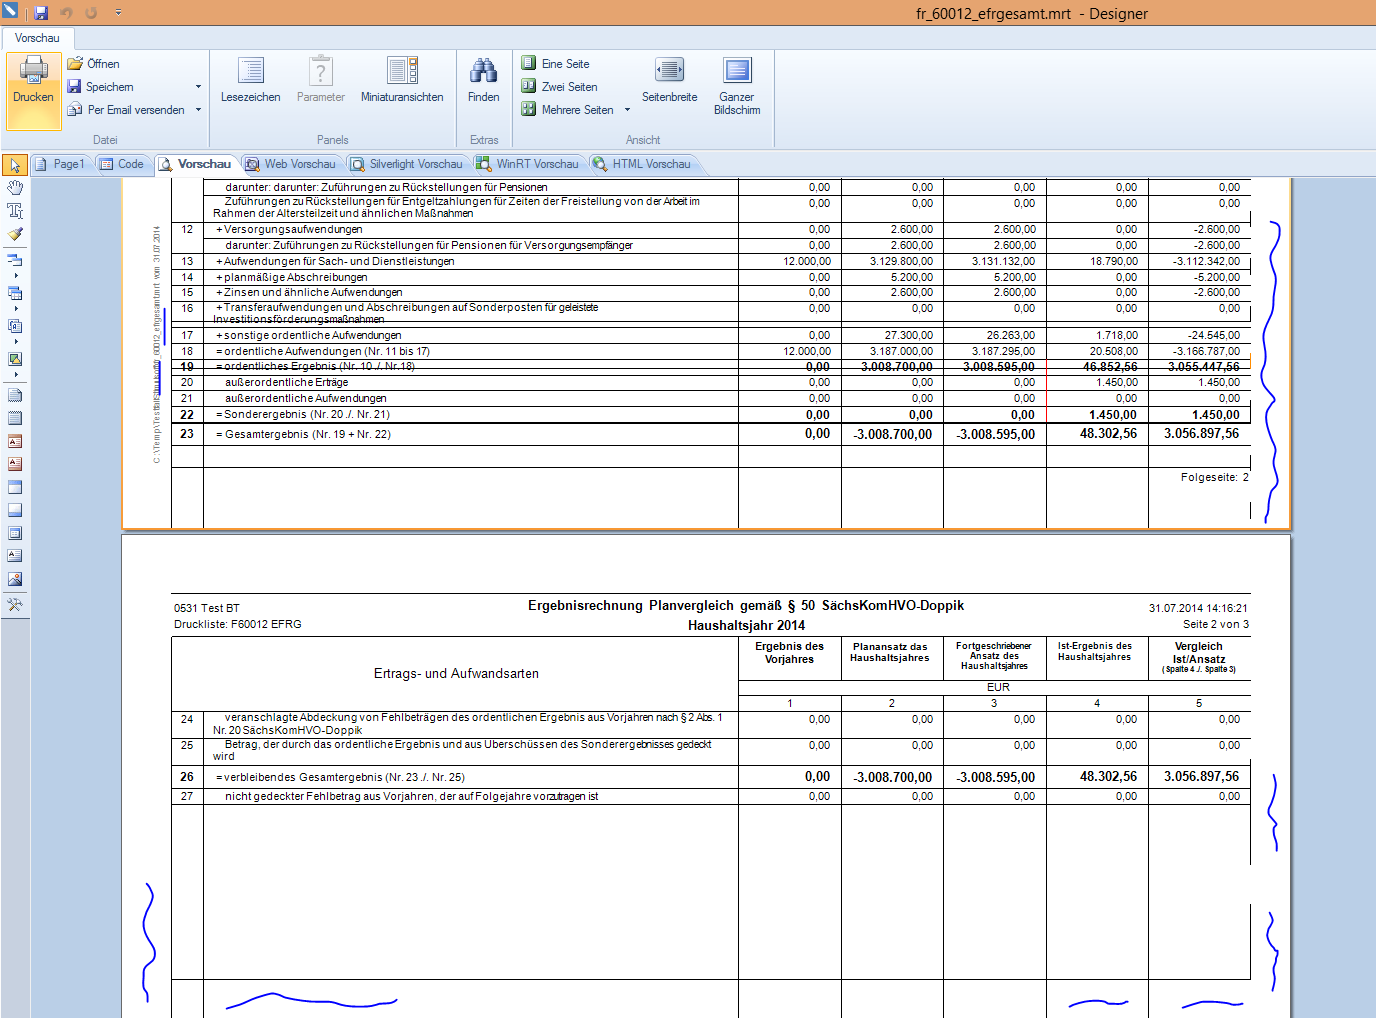Screen dimensions: 1376x1018
Task: Click the hammer-and-wrench settings icon in toolbox
Action: [15, 605]
